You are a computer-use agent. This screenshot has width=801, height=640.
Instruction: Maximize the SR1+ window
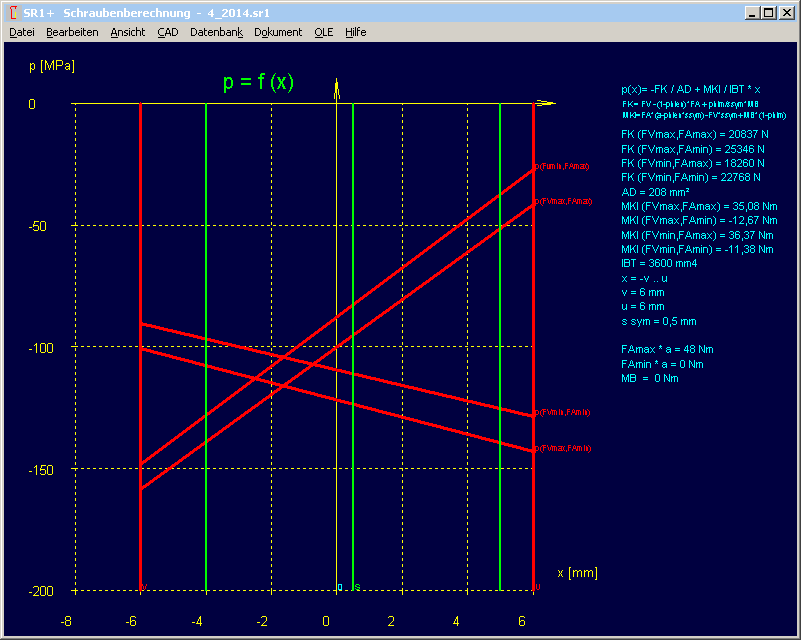(767, 12)
